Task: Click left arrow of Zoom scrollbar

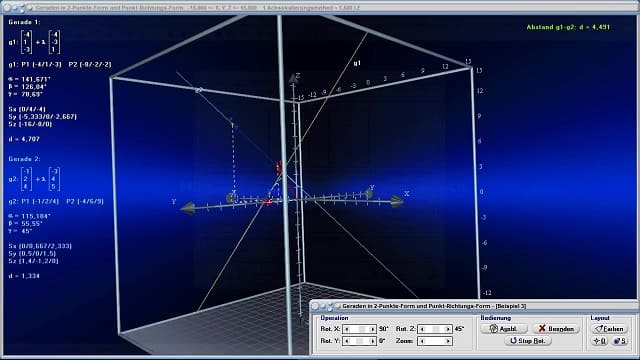Action: click(422, 341)
